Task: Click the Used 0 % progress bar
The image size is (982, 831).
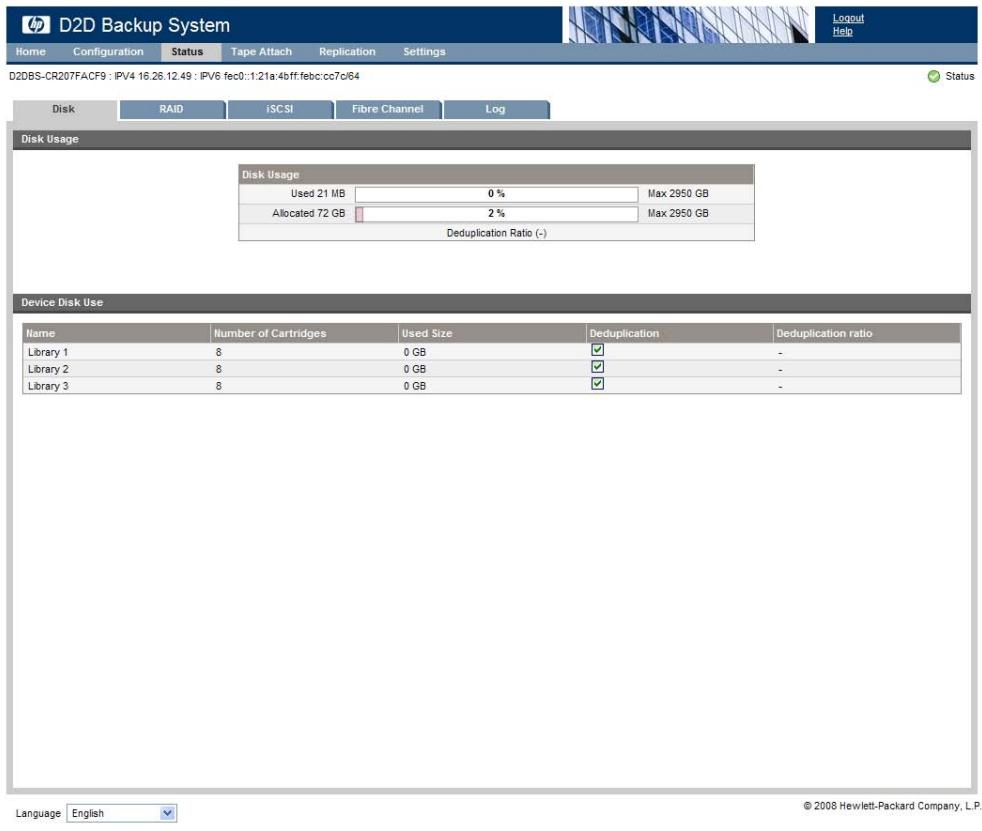Action: (x=496, y=194)
